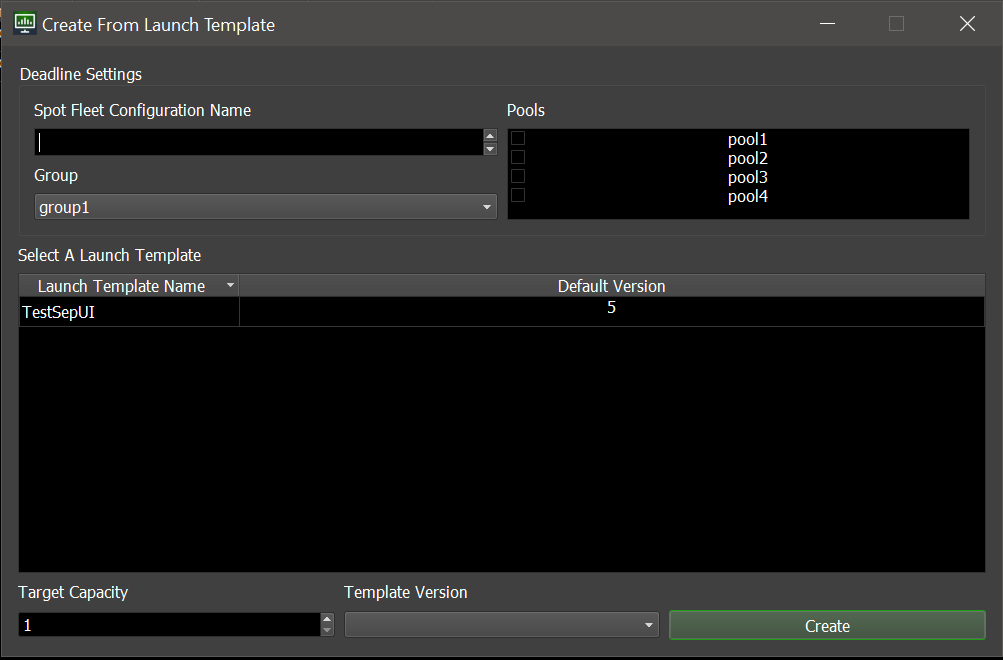Expand the Template Version dropdown
This screenshot has height=660, width=1003.
pos(502,625)
